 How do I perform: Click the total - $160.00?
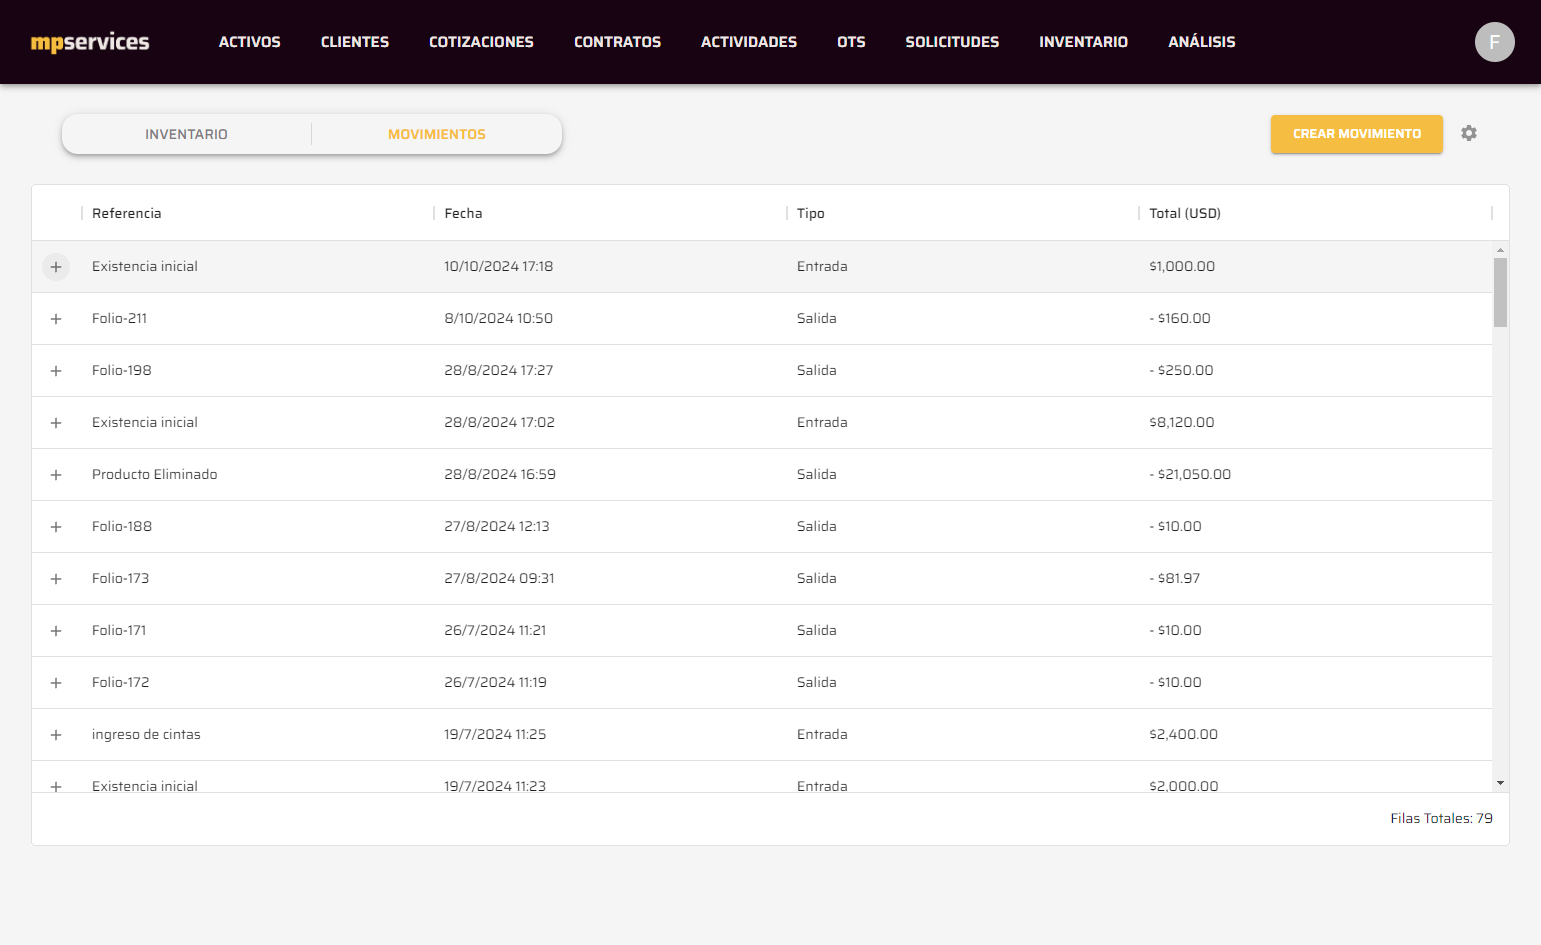tap(1180, 319)
